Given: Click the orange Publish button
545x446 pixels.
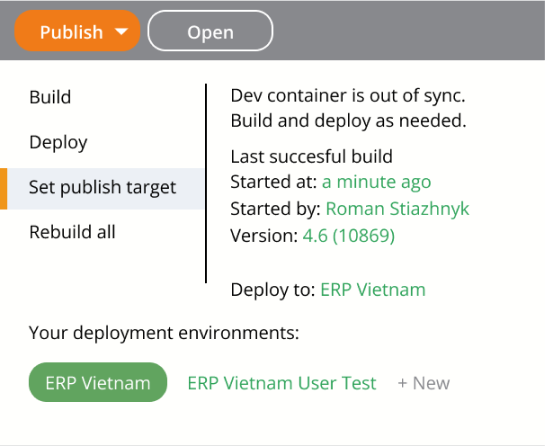Looking at the screenshot, I should tap(77, 31).
